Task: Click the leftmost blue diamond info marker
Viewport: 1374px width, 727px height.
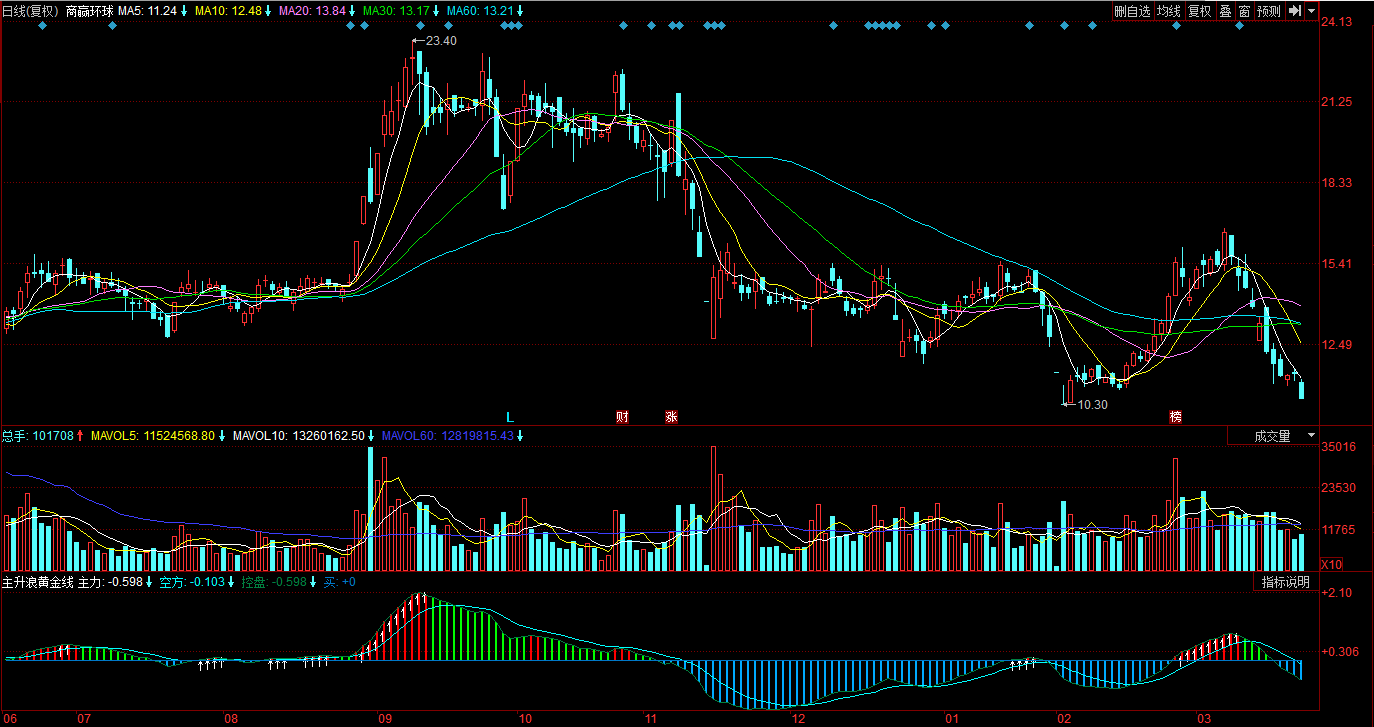Action: (42, 26)
